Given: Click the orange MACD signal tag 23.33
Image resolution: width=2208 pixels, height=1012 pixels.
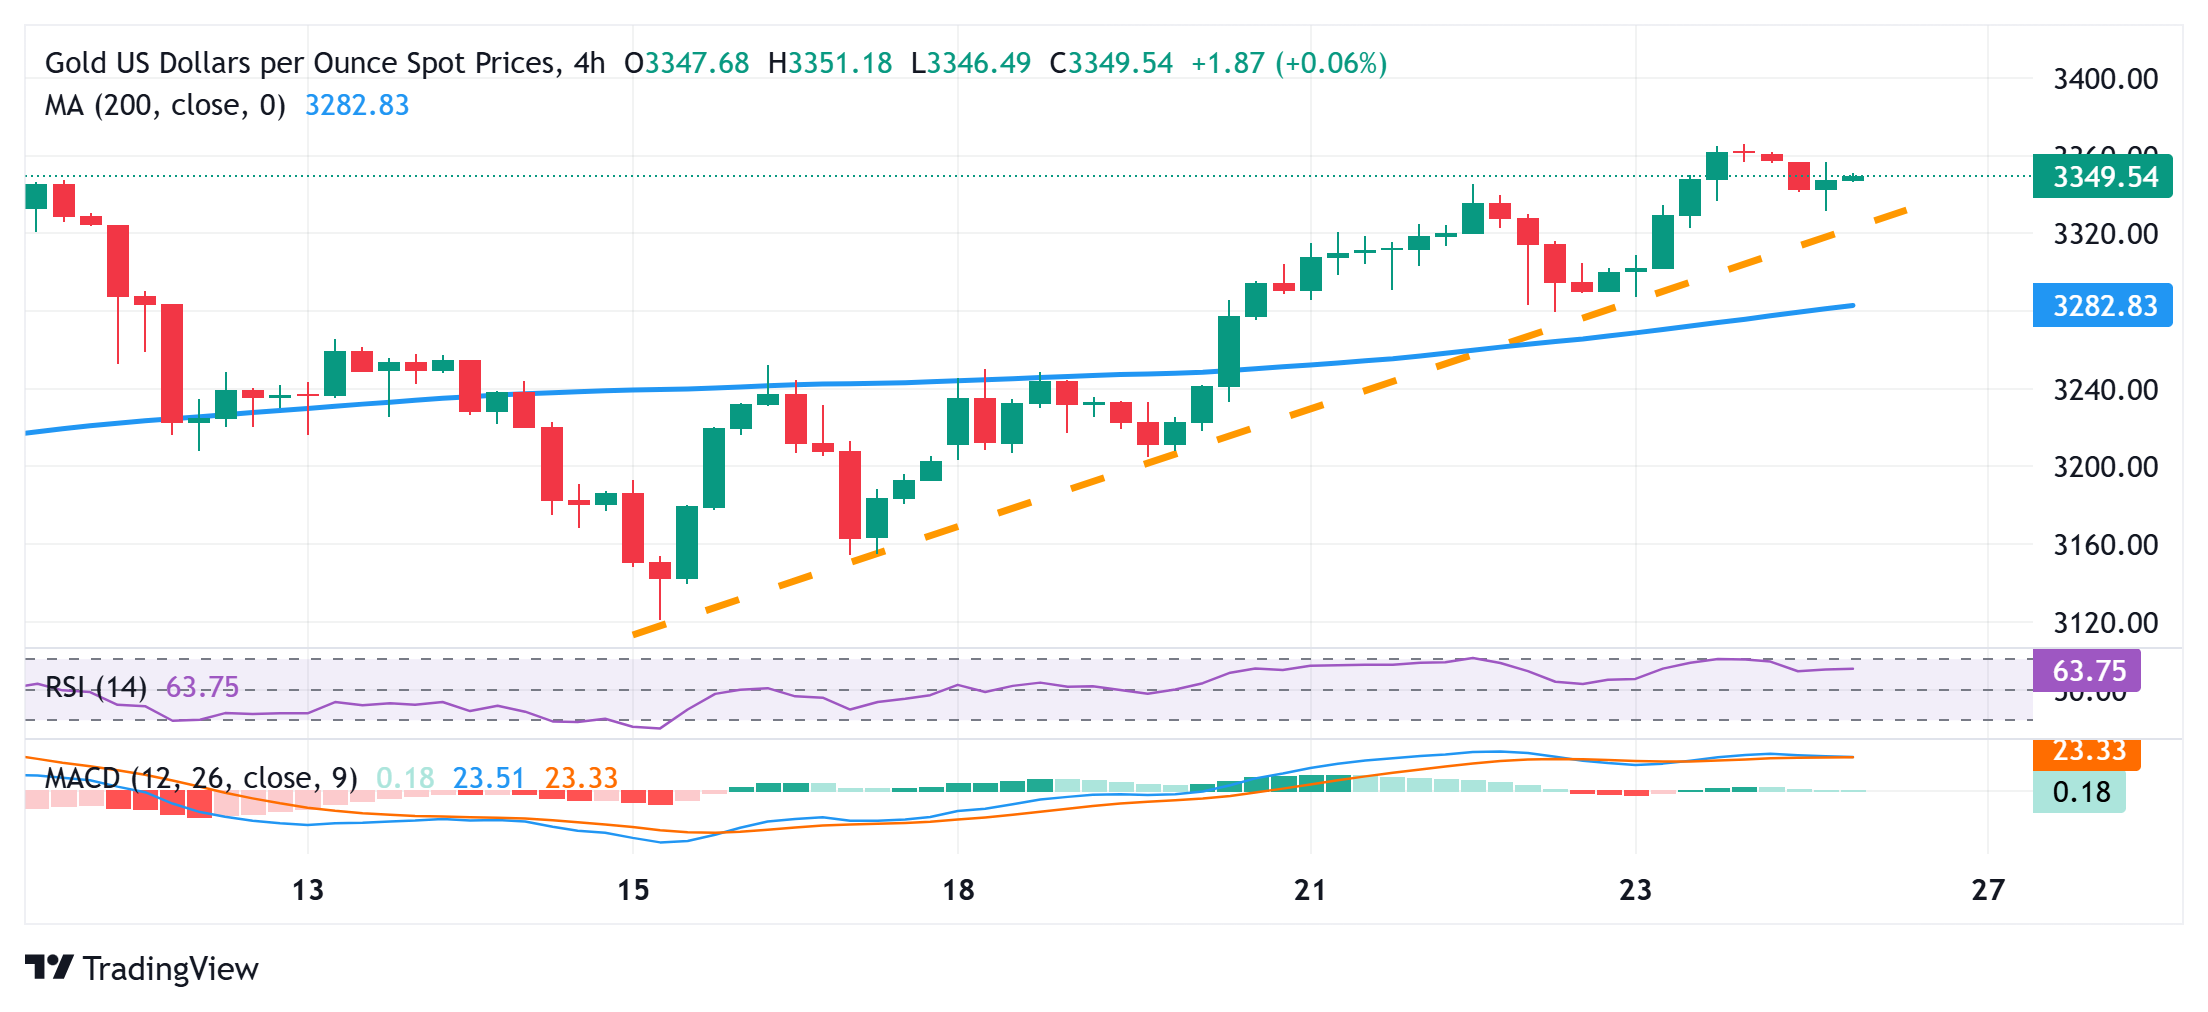Looking at the screenshot, I should tap(2087, 752).
